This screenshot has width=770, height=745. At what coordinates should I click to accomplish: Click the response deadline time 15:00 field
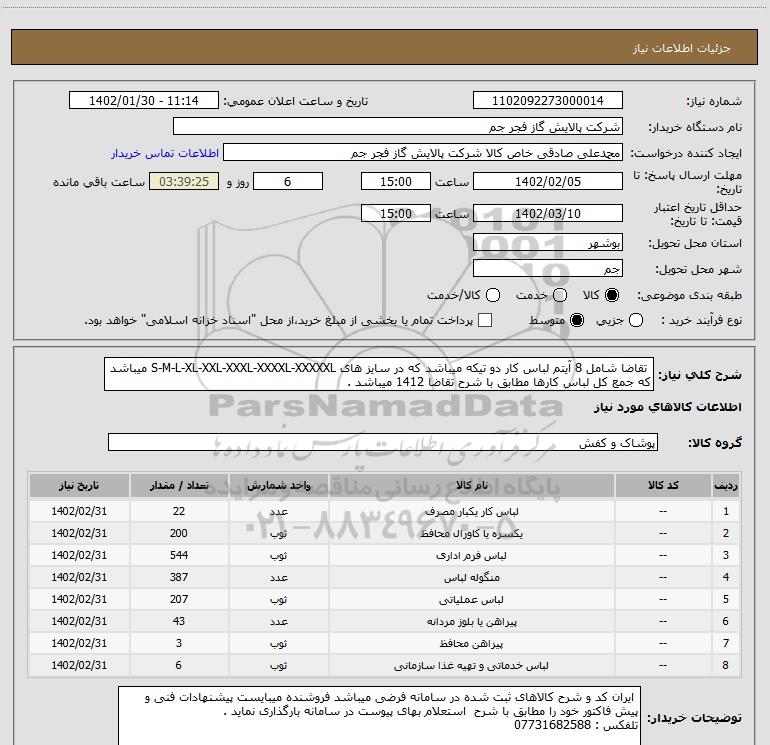pyautogui.click(x=396, y=181)
